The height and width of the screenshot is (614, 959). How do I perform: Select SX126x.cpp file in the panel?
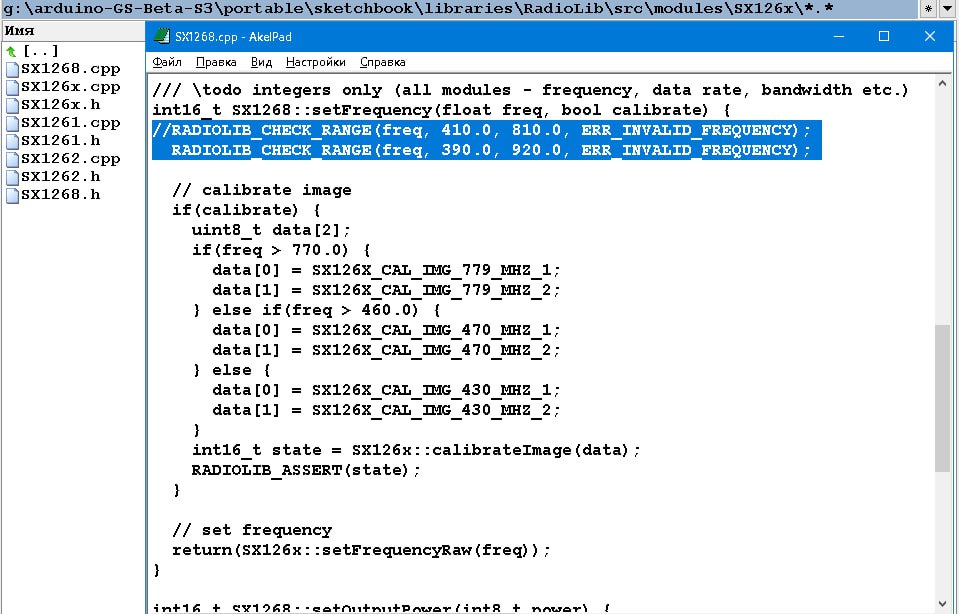click(69, 87)
